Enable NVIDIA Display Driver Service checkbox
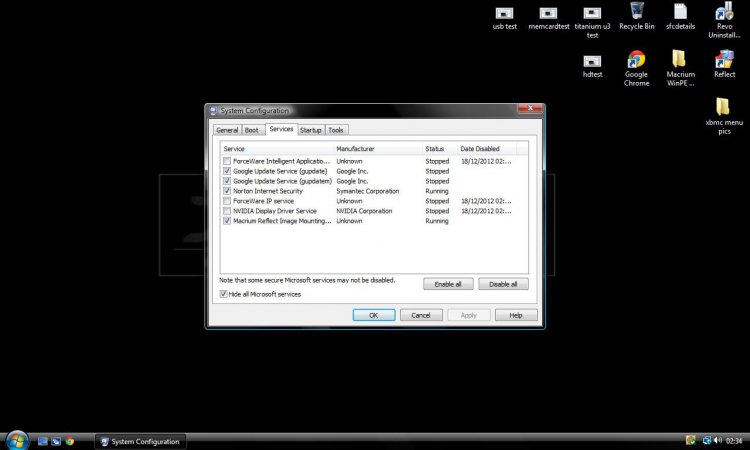Viewport: 750px width, 450px height. click(x=227, y=211)
